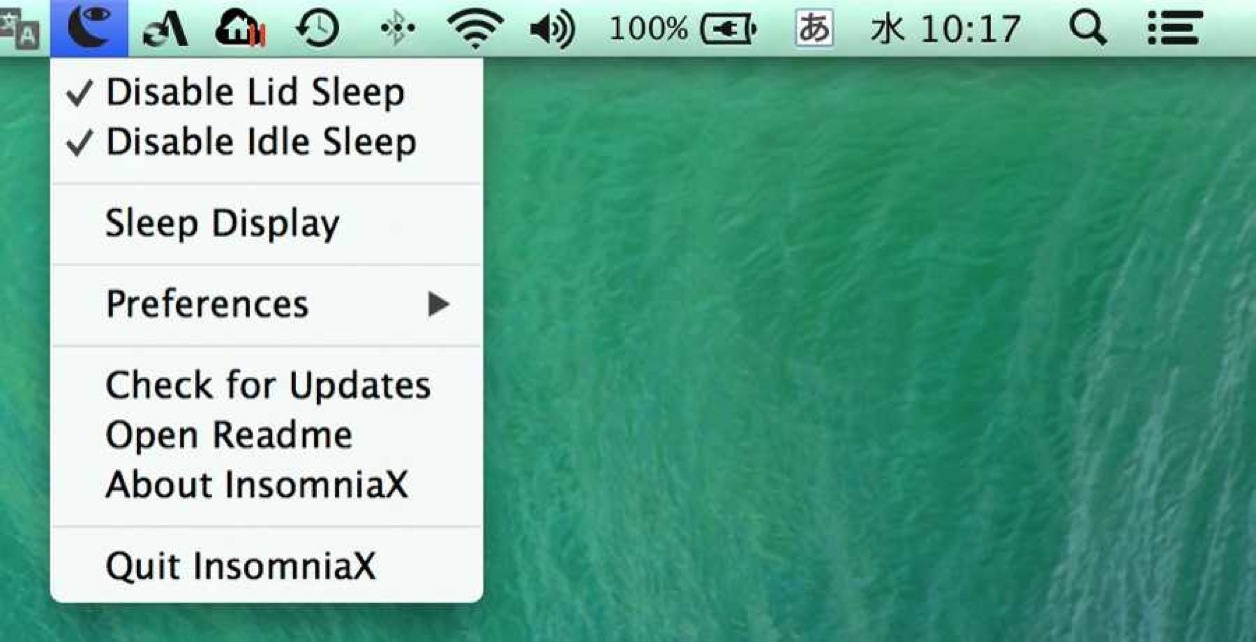Select Quit InsomniaX
The height and width of the screenshot is (642, 1256).
[x=266, y=566]
